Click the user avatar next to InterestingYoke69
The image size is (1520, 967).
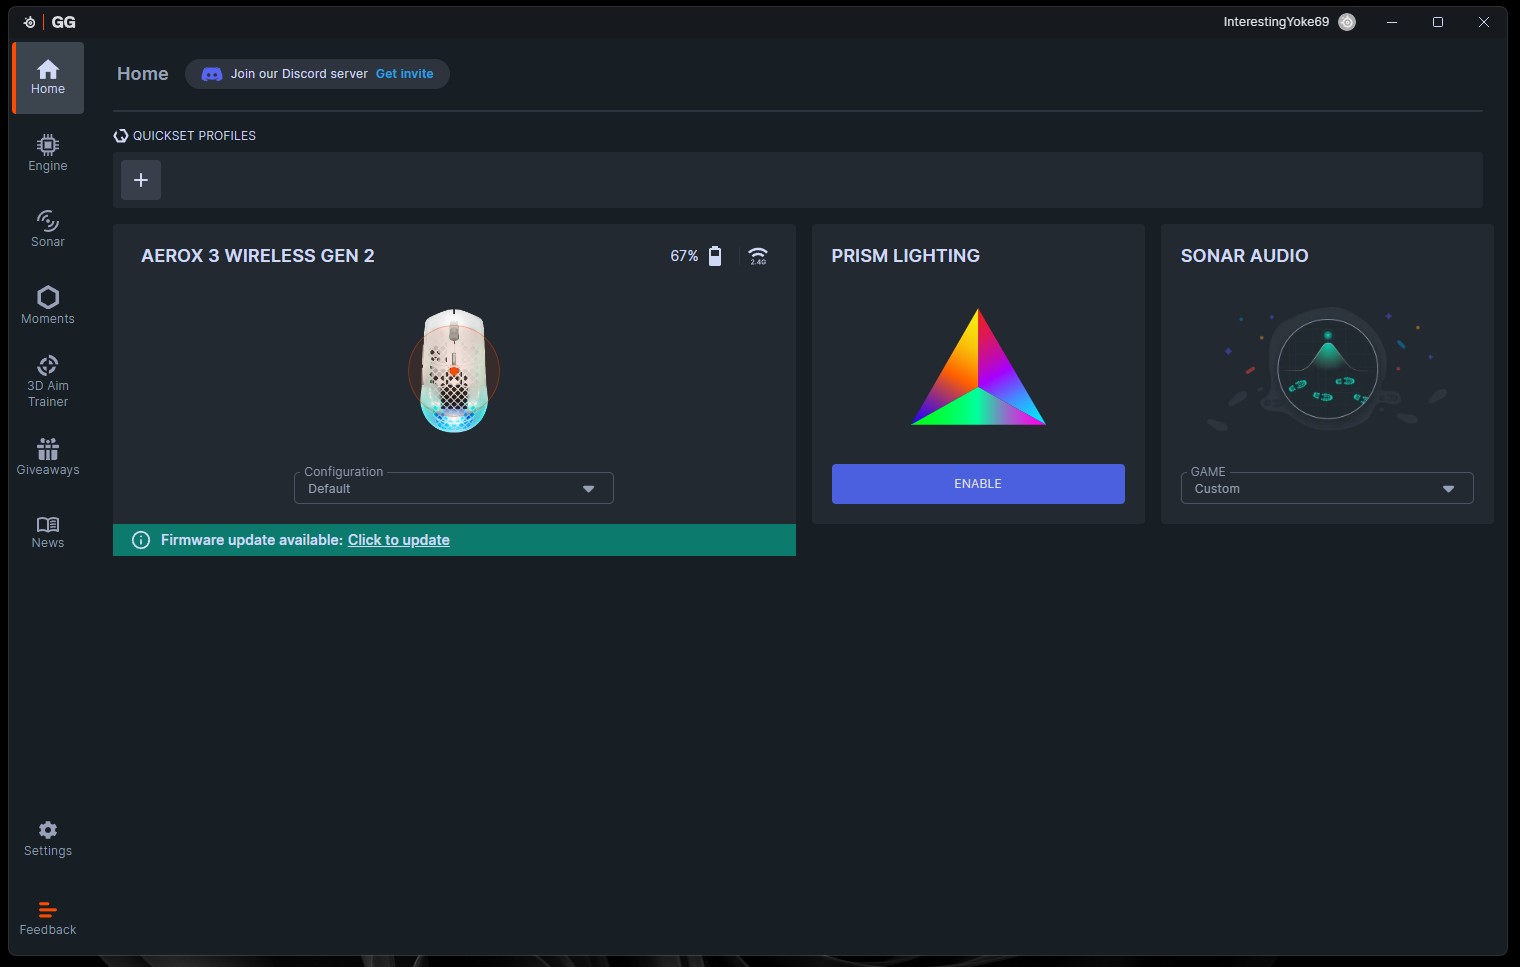click(x=1347, y=22)
